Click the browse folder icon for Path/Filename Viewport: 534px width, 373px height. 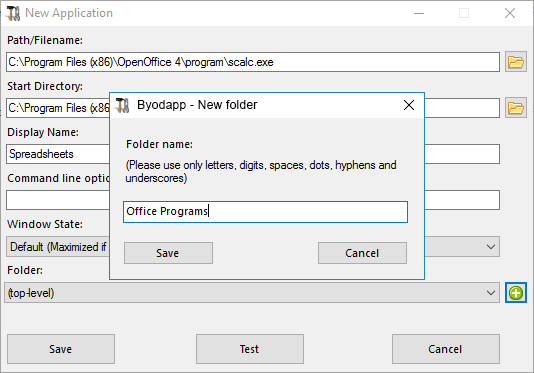(516, 62)
